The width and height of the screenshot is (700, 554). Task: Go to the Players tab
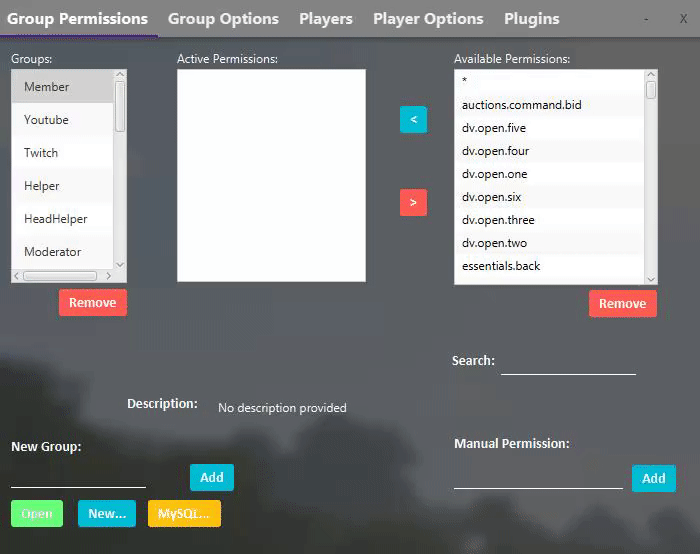[326, 19]
